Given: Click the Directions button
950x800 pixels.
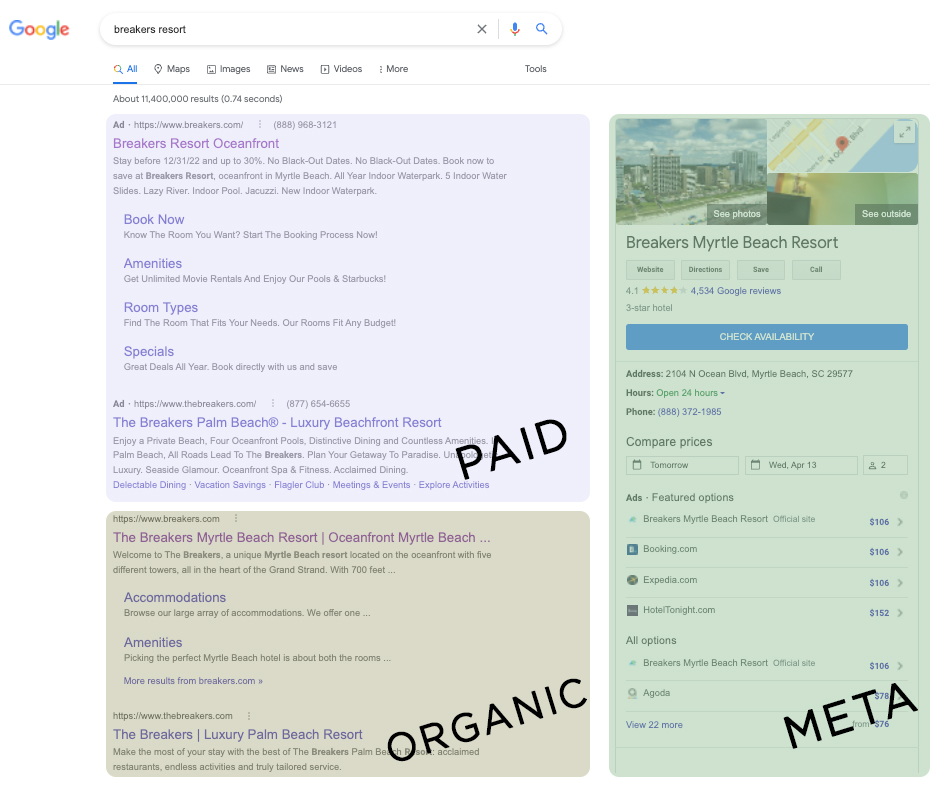Looking at the screenshot, I should click(x=705, y=270).
